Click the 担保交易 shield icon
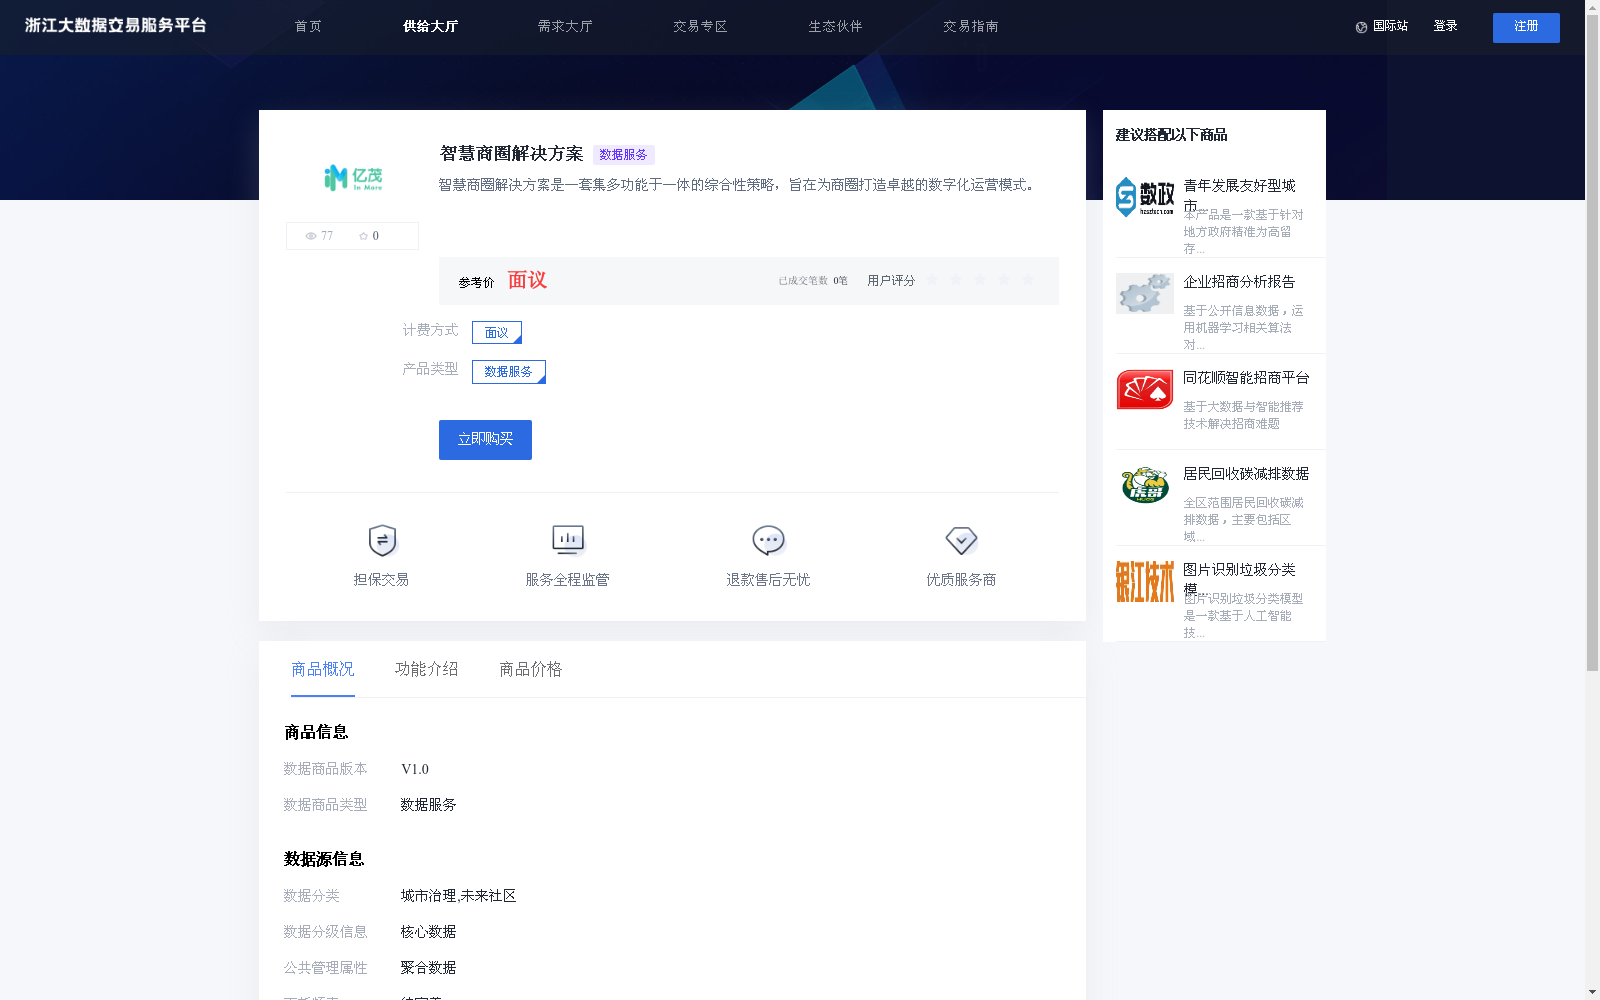This screenshot has width=1600, height=1000. click(x=382, y=541)
